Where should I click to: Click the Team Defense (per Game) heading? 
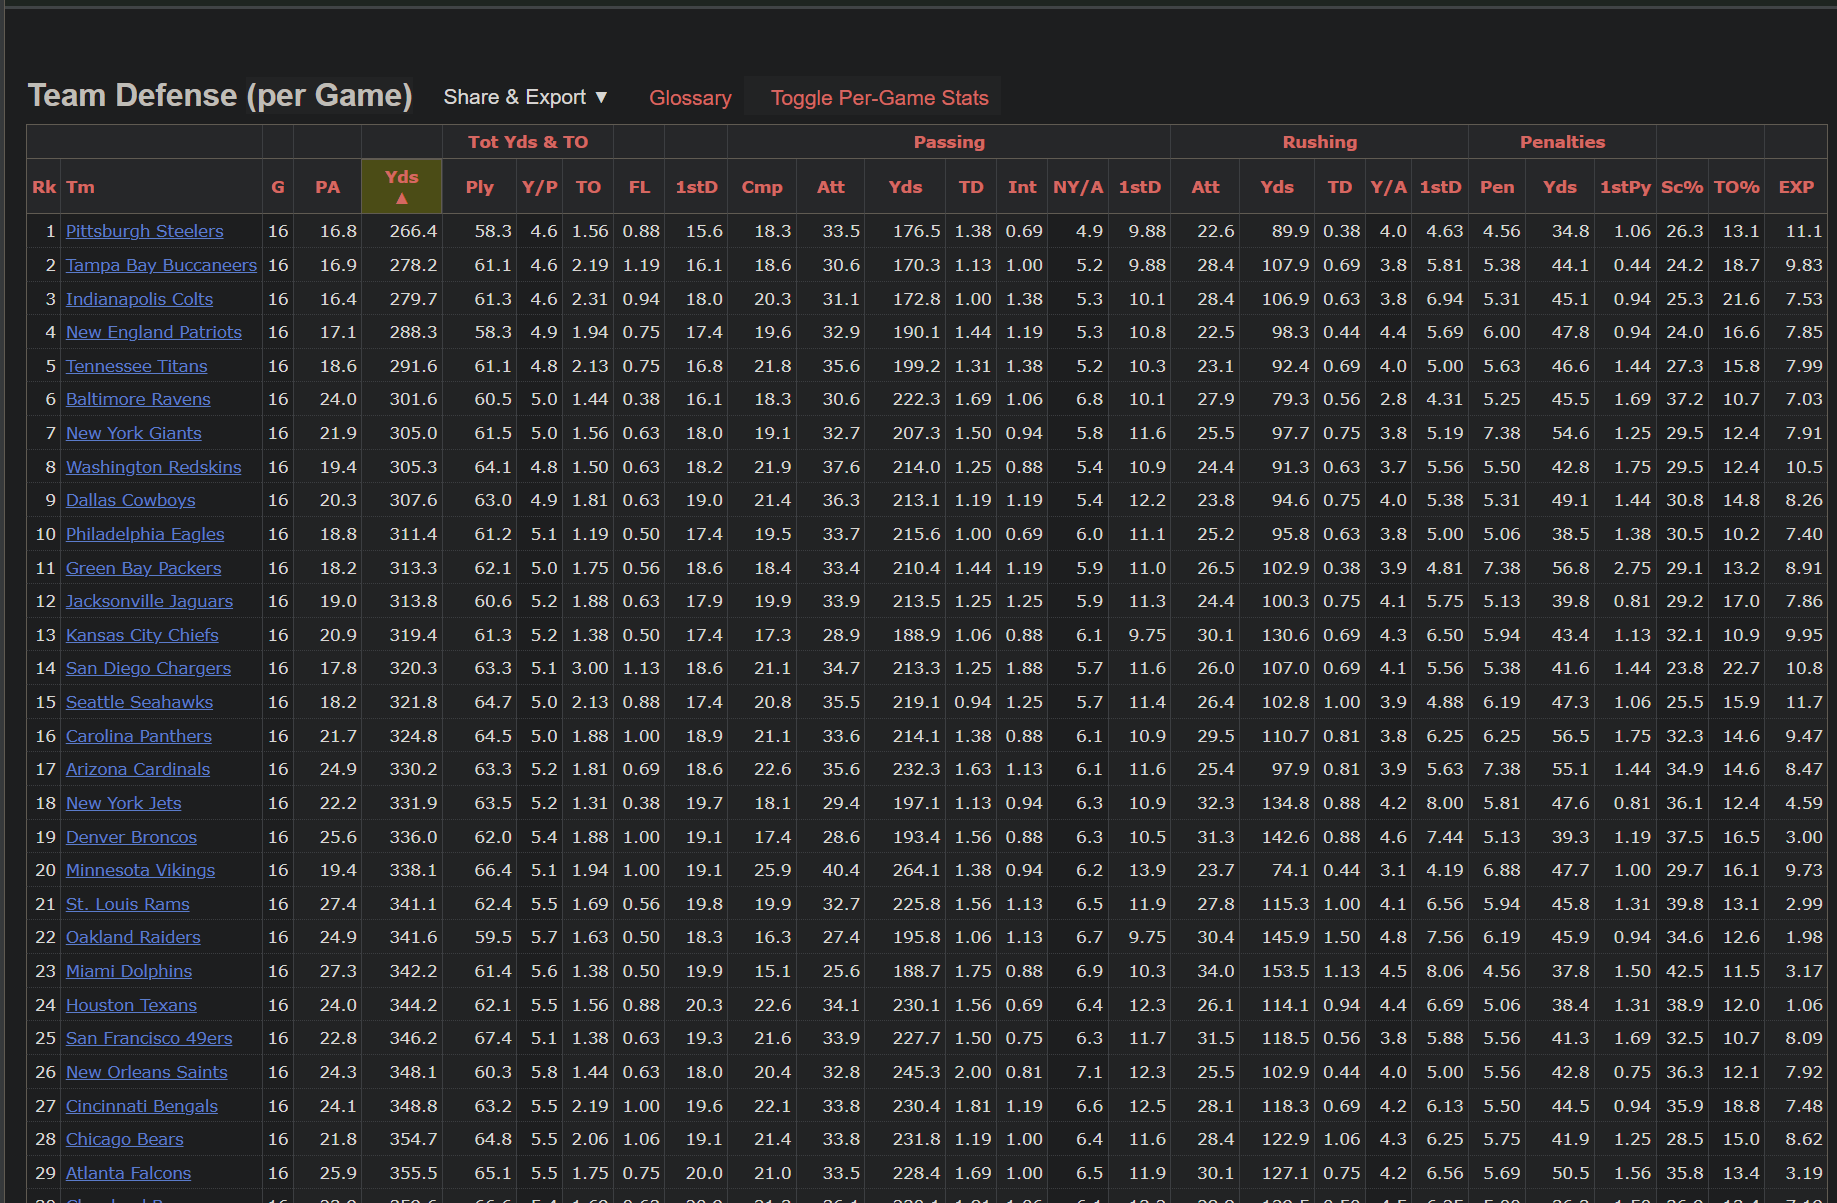220,95
